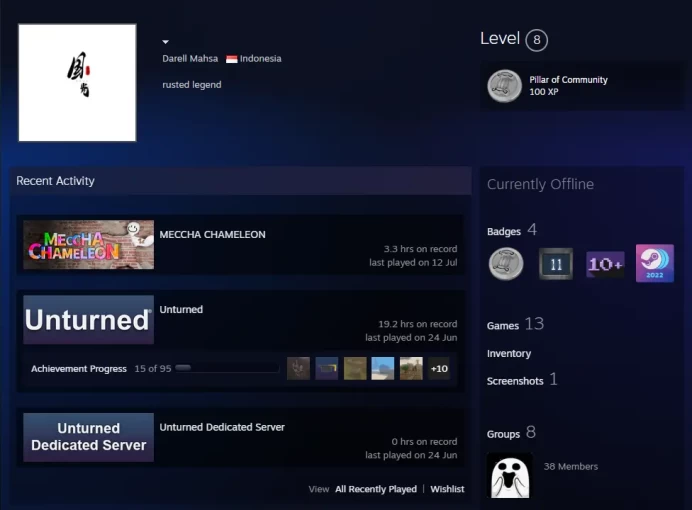This screenshot has width=692, height=510.
Task: Click the 38 Members group text
Action: (571, 466)
